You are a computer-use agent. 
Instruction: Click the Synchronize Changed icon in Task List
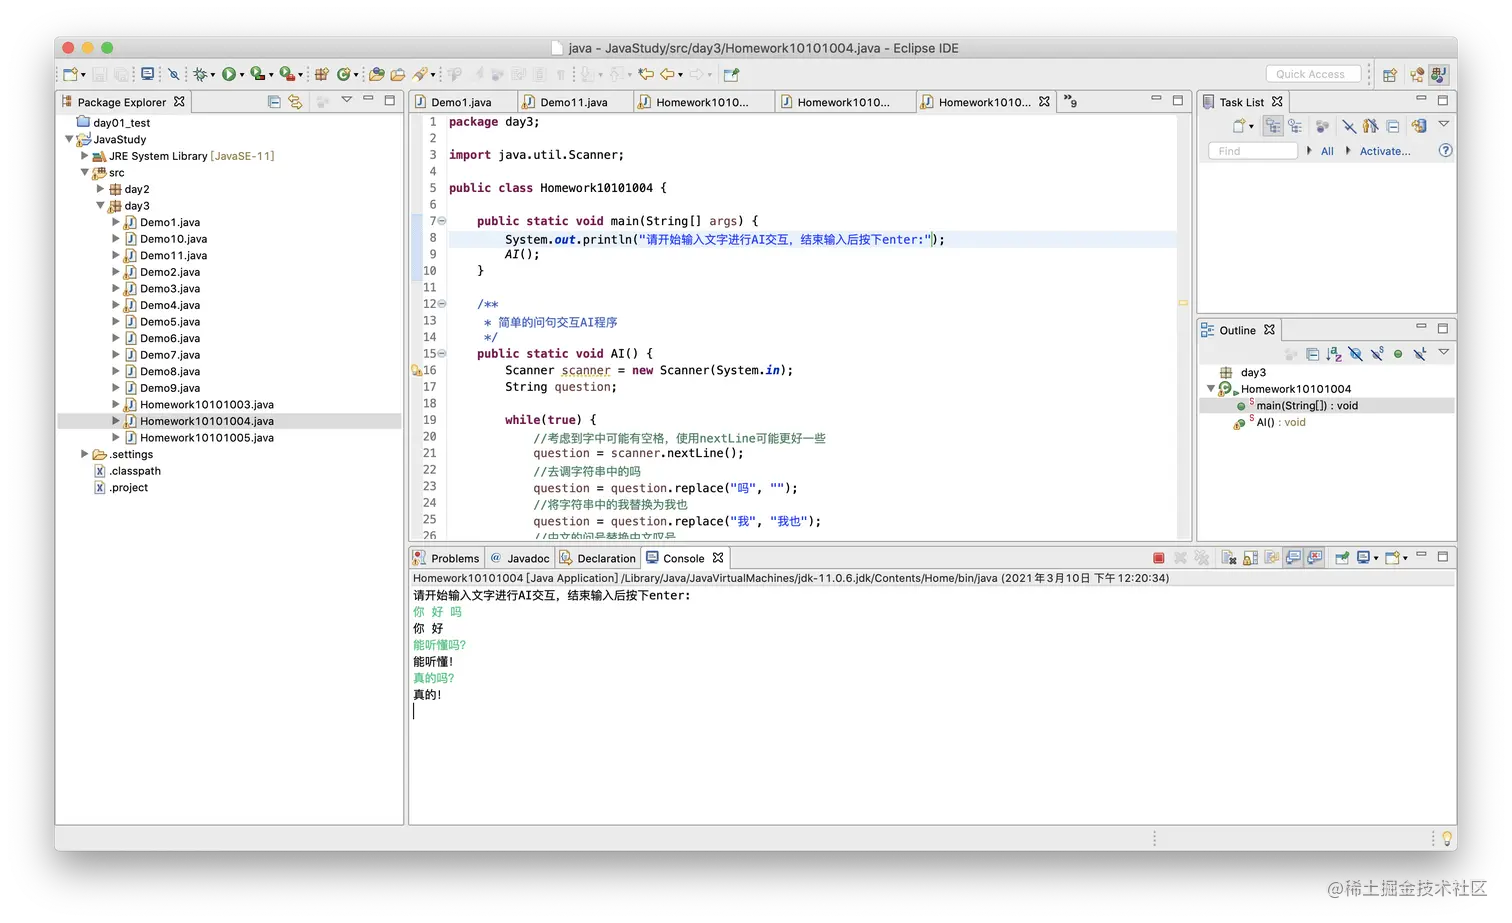click(x=1419, y=126)
